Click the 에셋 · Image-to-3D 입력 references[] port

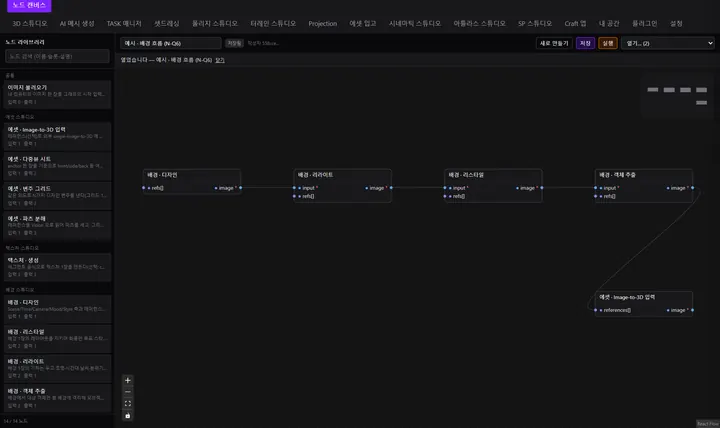click(596, 310)
